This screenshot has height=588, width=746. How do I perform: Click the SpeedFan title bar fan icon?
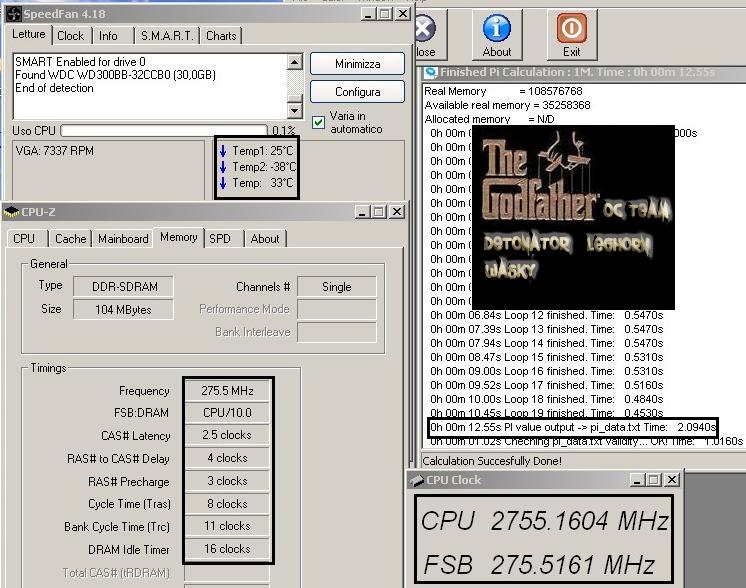tap(13, 14)
